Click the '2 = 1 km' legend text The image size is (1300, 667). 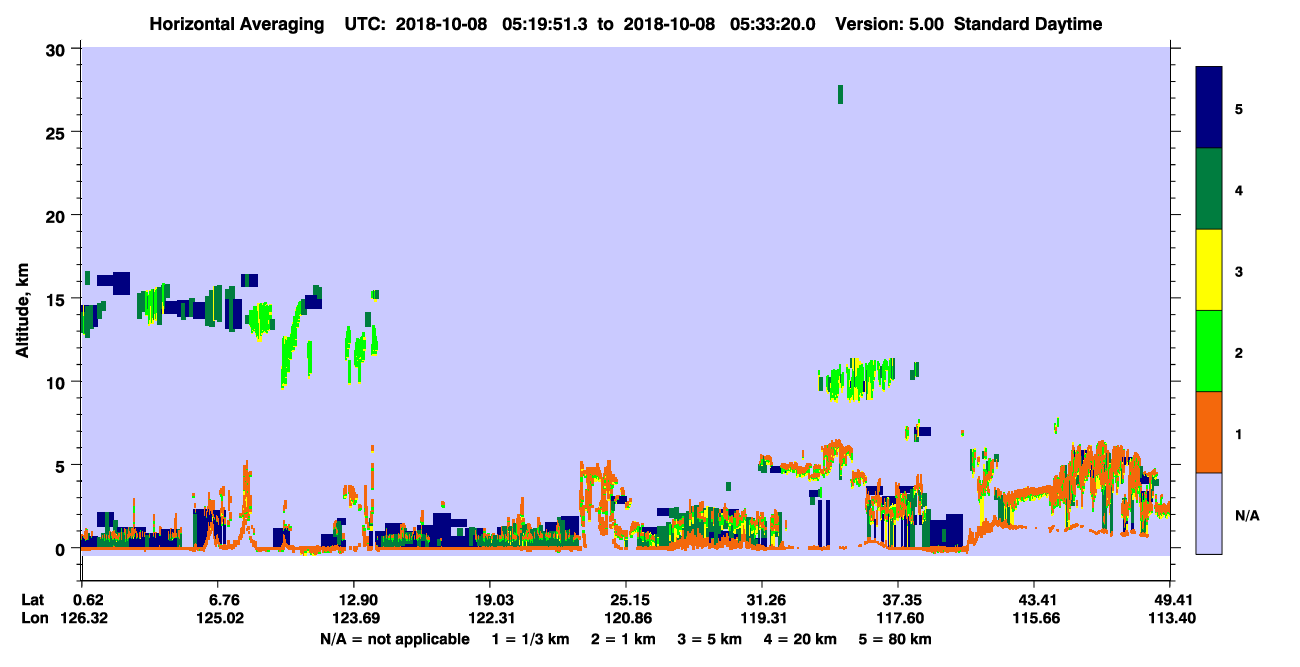[x=626, y=638]
